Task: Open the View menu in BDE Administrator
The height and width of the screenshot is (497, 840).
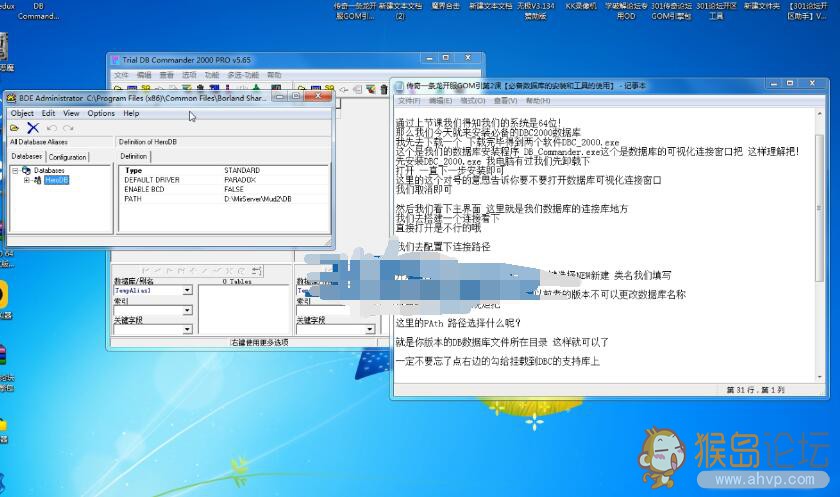Action: pos(71,114)
